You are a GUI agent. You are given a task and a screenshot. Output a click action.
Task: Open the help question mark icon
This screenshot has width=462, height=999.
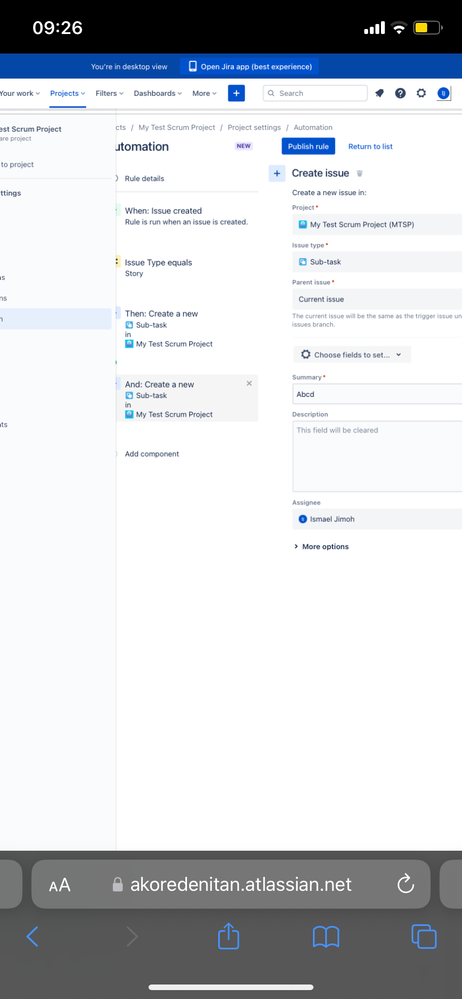(400, 93)
